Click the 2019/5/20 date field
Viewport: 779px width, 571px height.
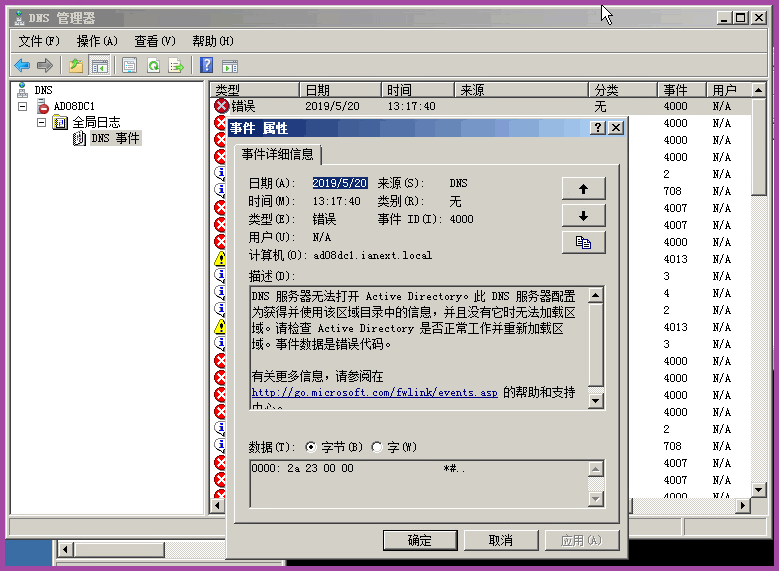(x=340, y=183)
